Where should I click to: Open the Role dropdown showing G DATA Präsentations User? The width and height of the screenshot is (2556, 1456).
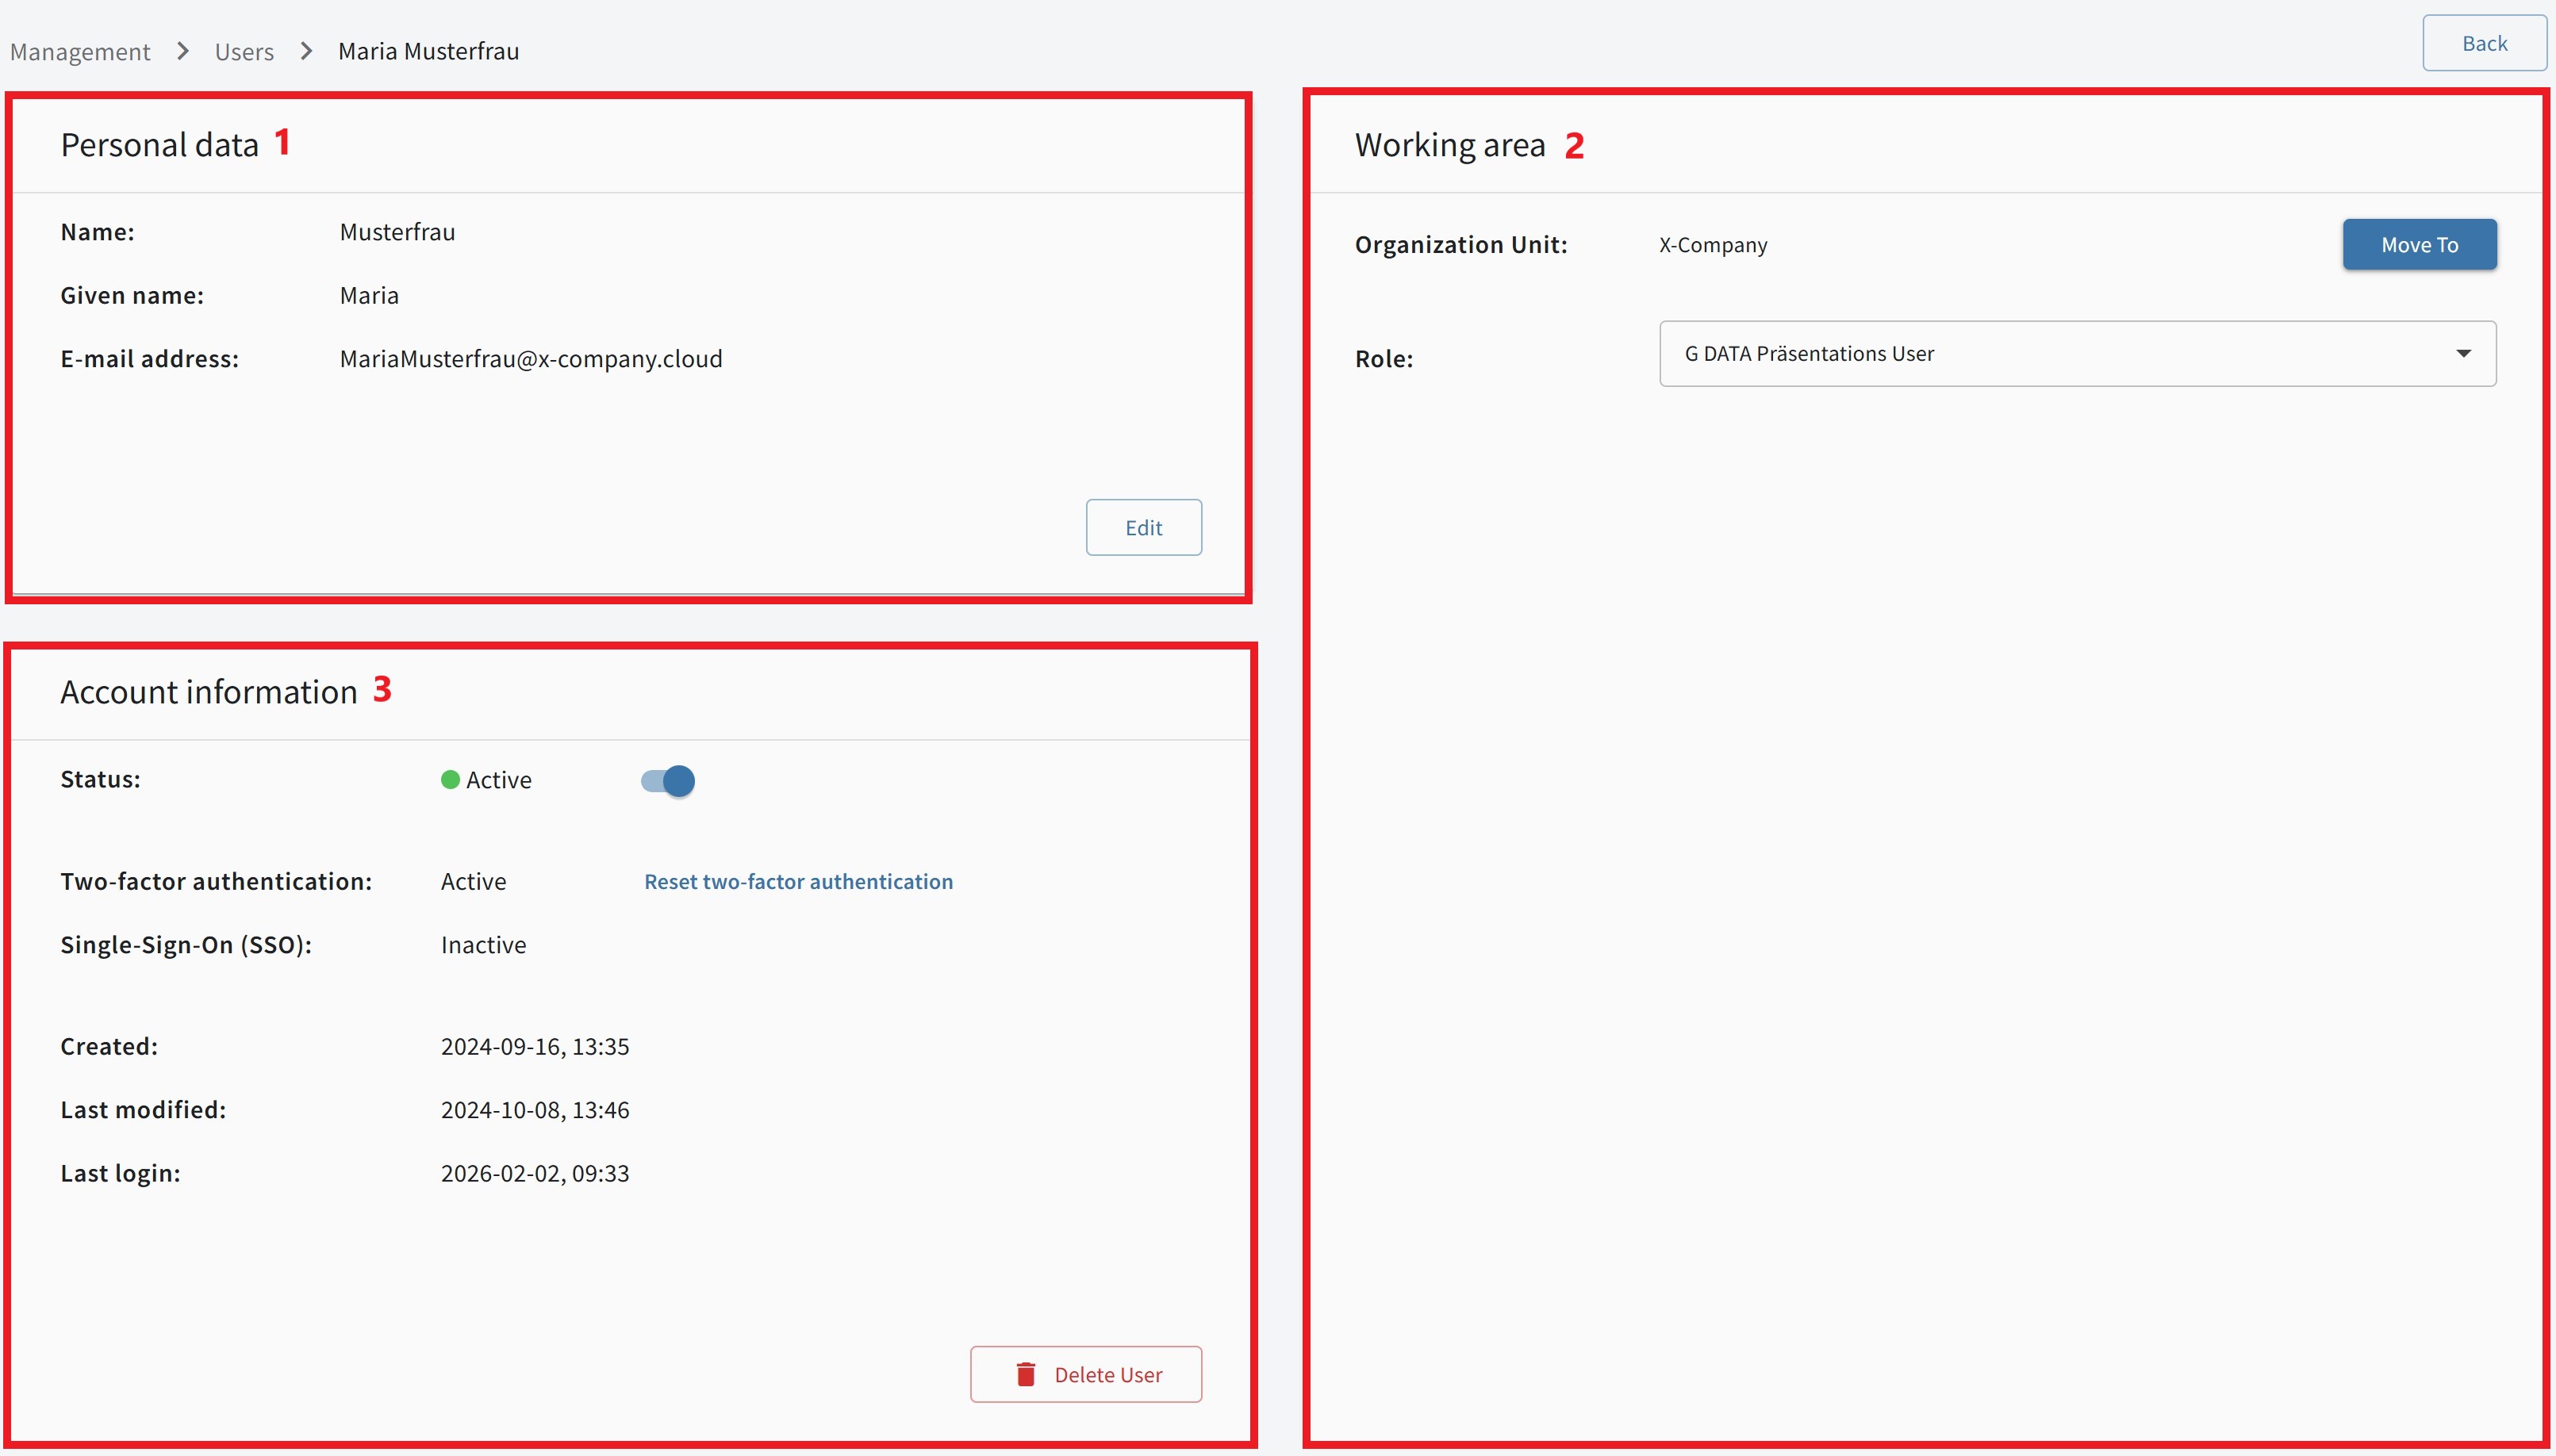[x=2076, y=353]
